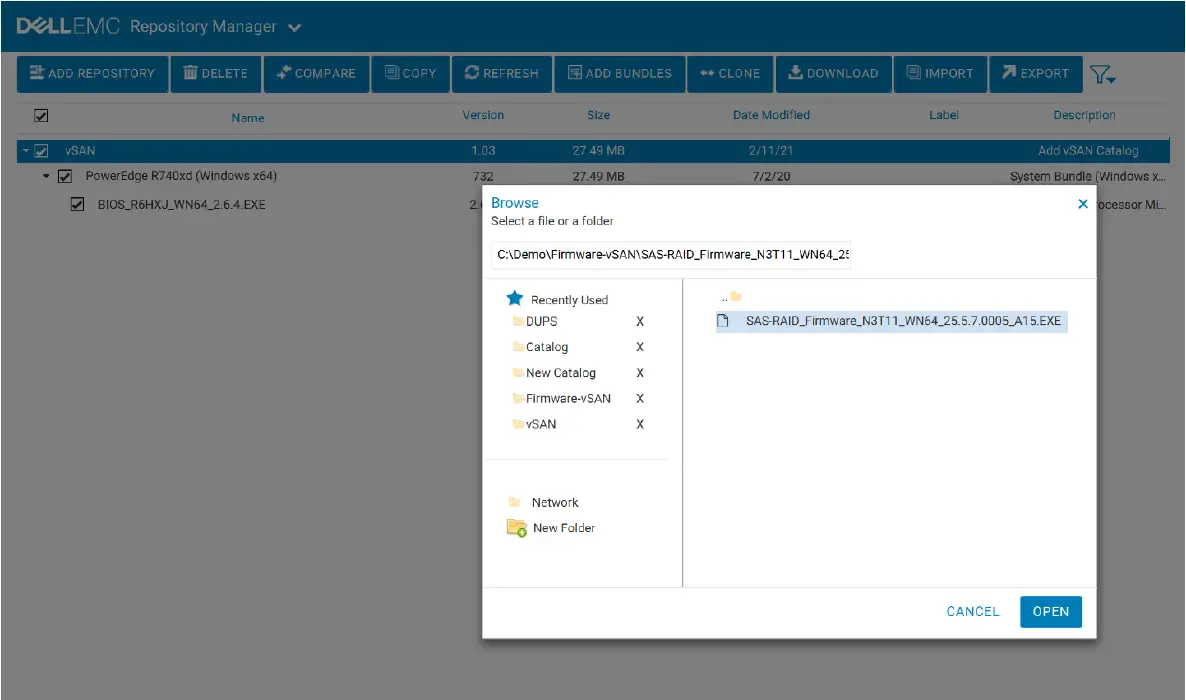The width and height of the screenshot is (1186, 700).
Task: Click the Delete trash button
Action: point(216,73)
